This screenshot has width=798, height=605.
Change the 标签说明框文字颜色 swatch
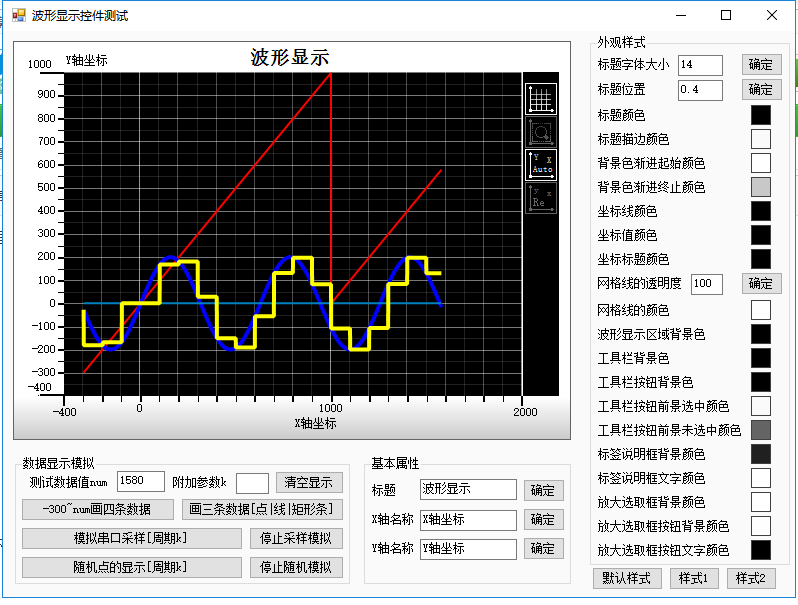[761, 478]
